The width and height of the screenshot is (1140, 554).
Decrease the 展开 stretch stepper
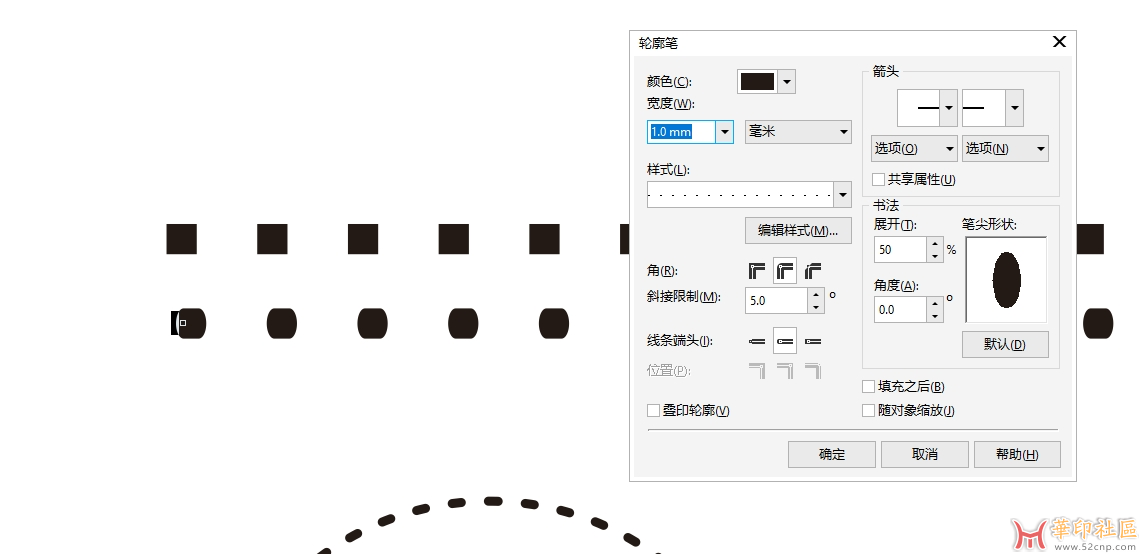(x=935, y=256)
